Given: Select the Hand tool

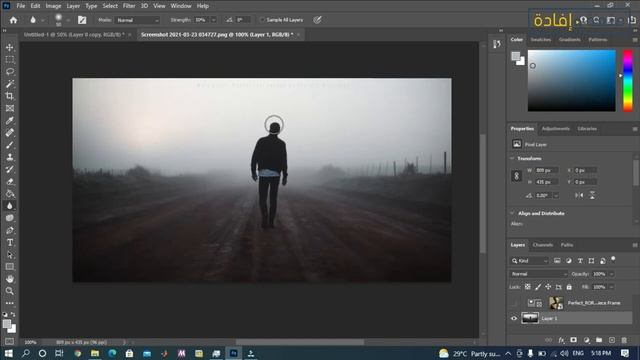Looking at the screenshot, I should coord(10,279).
